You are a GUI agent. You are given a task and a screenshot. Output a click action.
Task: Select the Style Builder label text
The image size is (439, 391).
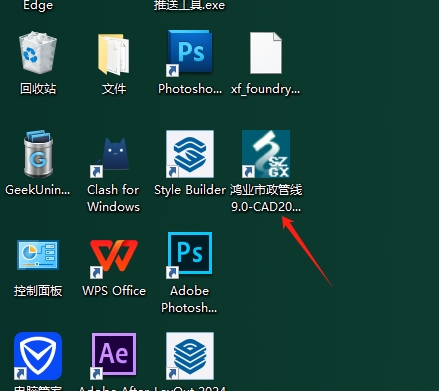click(x=190, y=190)
